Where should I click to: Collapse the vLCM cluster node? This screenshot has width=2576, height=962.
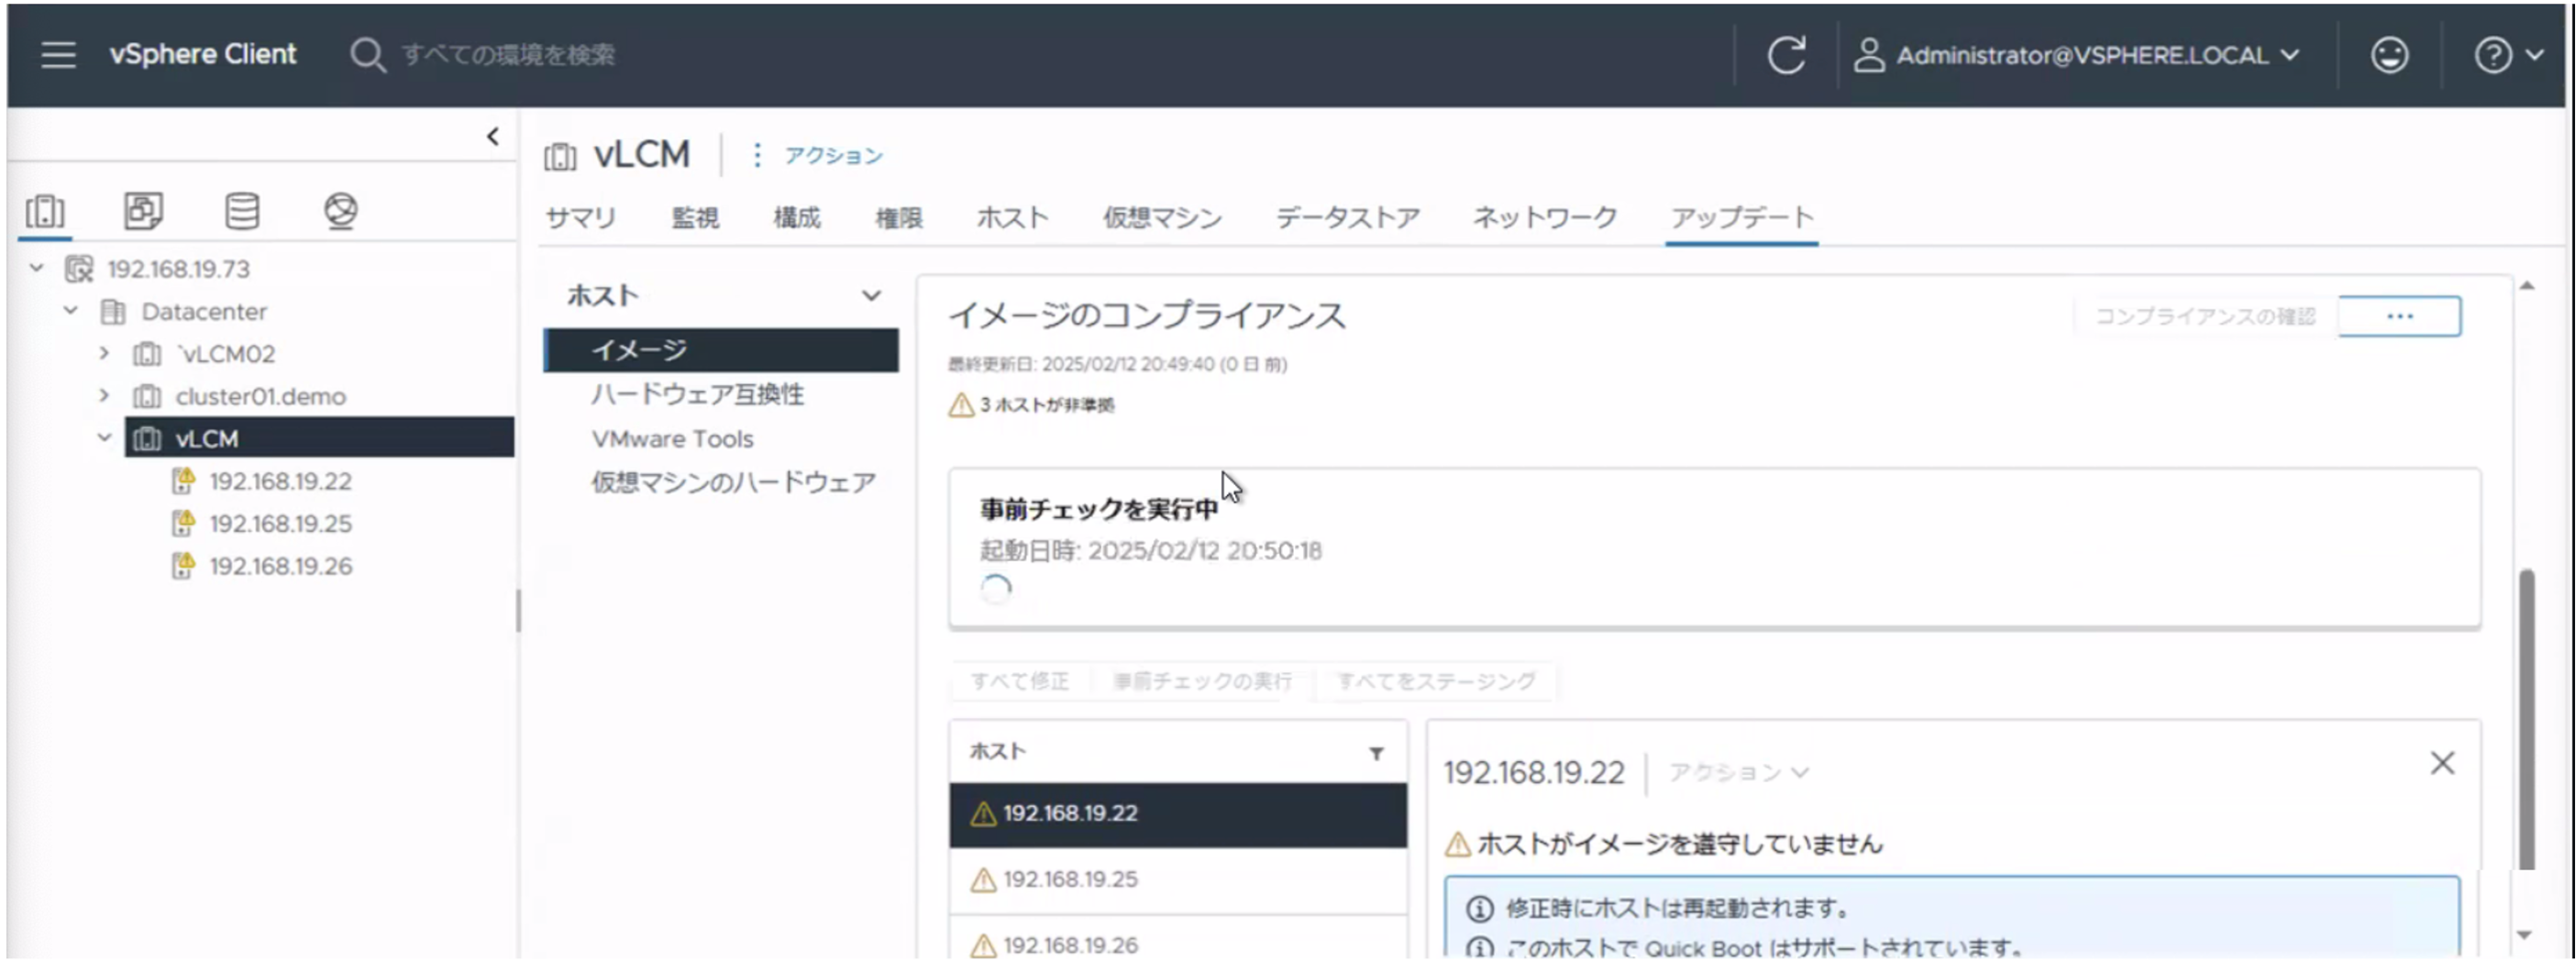tap(104, 438)
